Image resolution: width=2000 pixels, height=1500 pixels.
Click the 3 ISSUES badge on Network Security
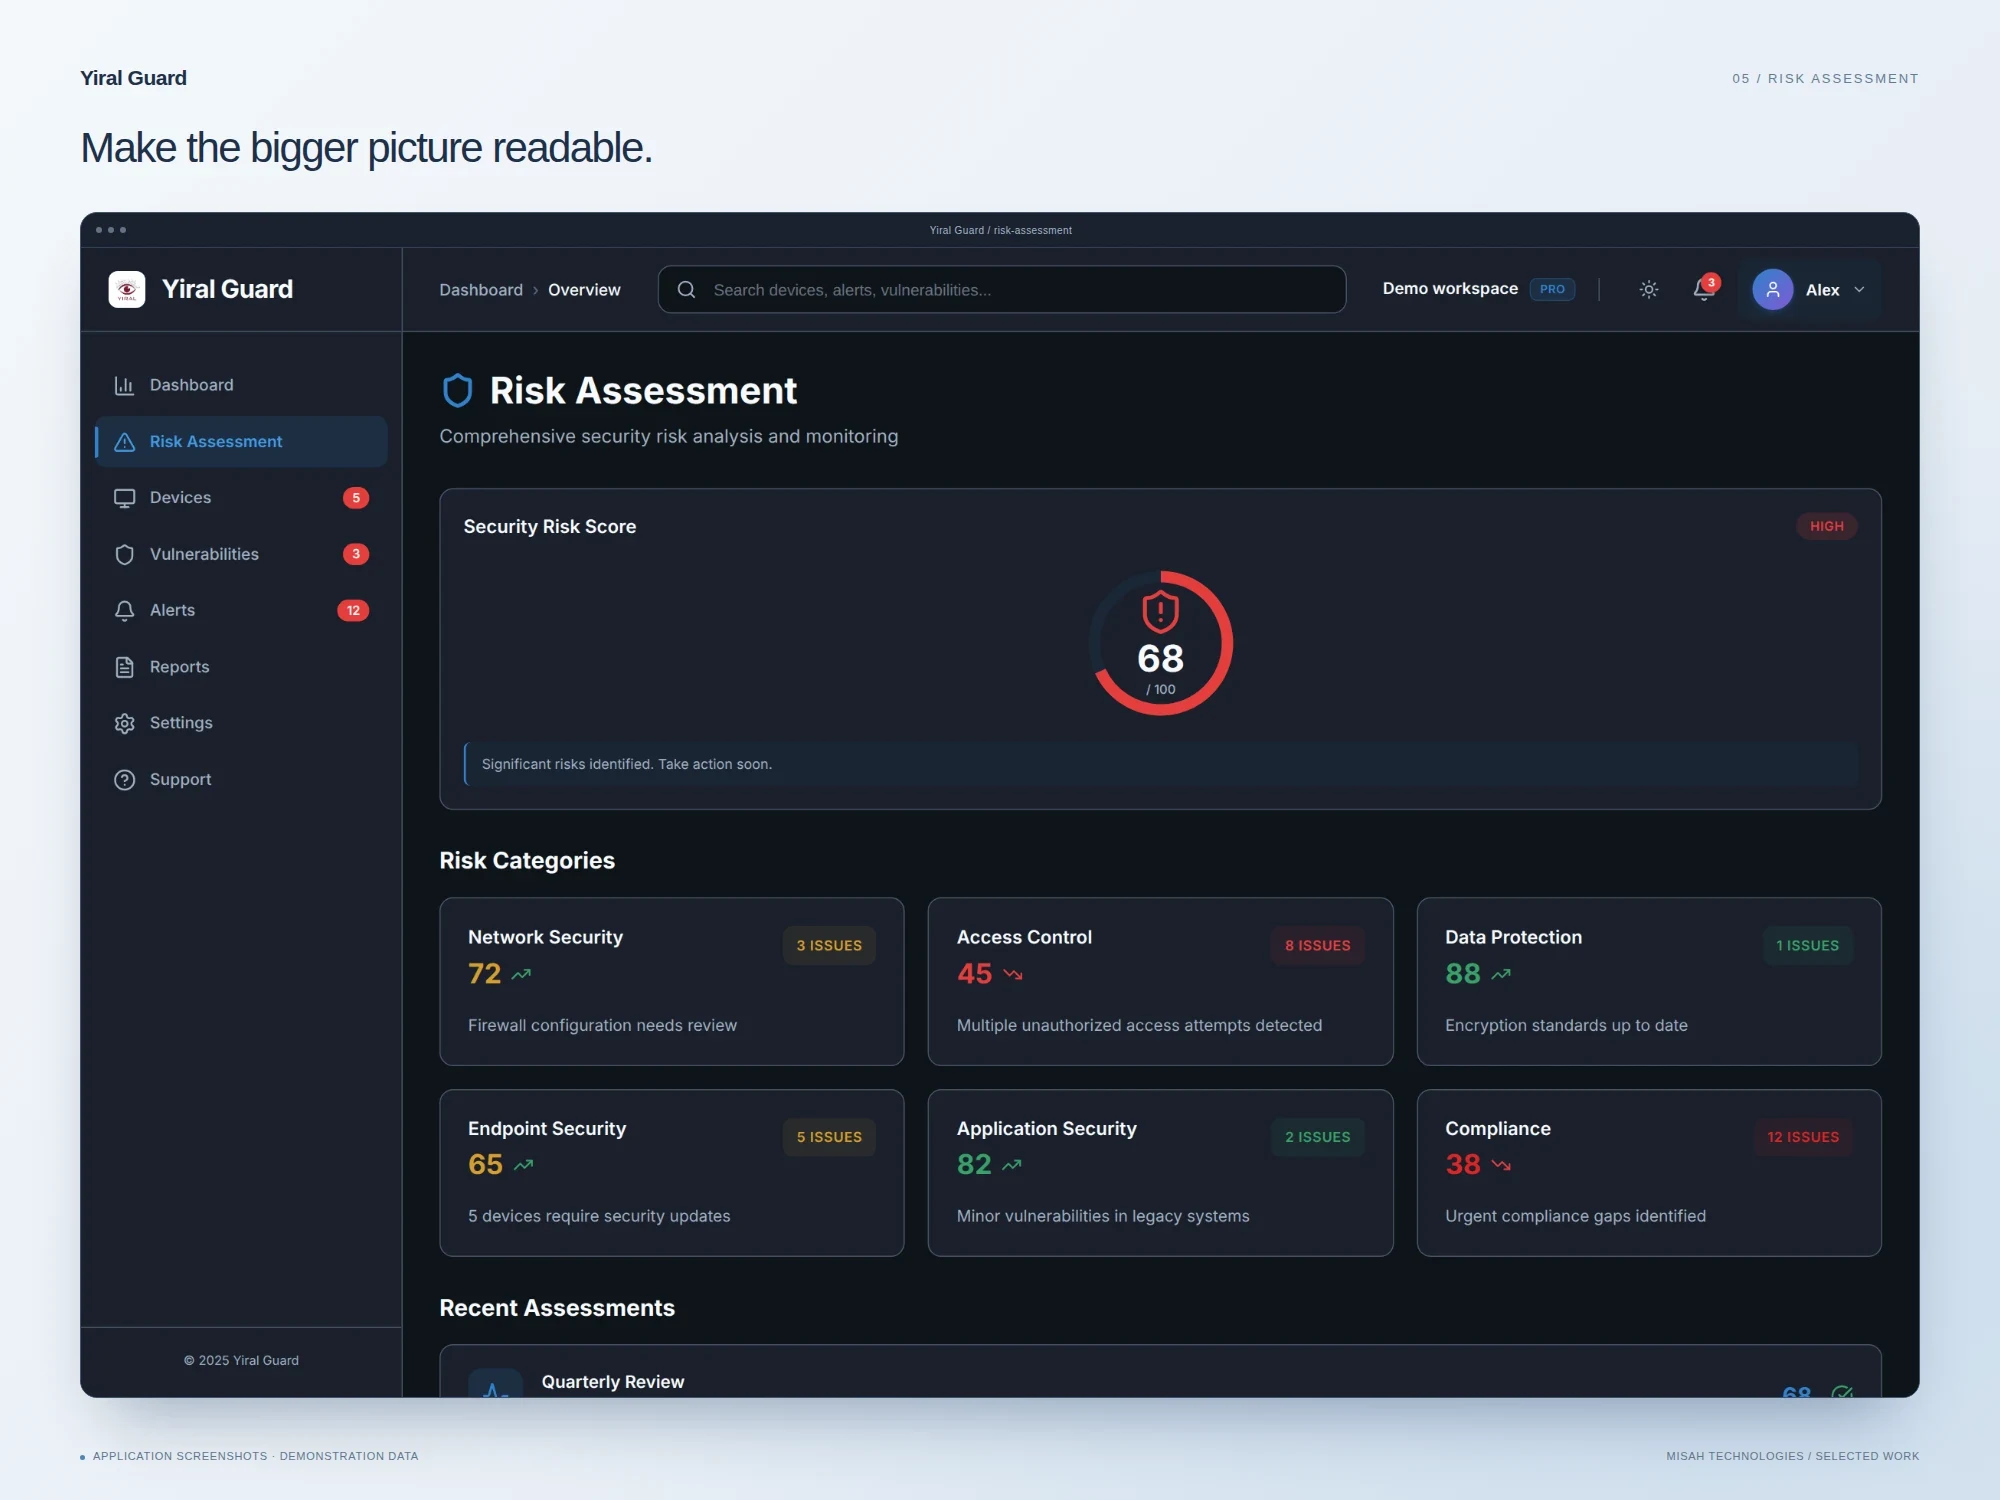(829, 946)
